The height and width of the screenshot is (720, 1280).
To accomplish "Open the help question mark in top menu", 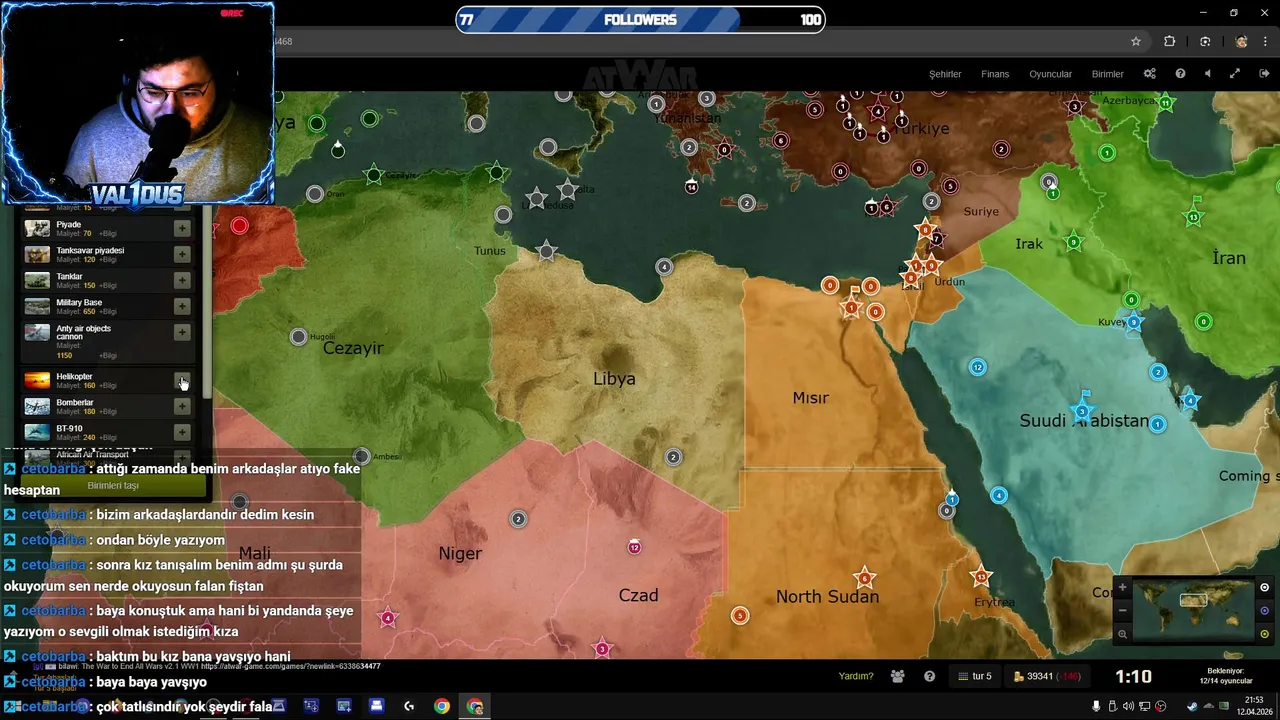I will 1180,73.
